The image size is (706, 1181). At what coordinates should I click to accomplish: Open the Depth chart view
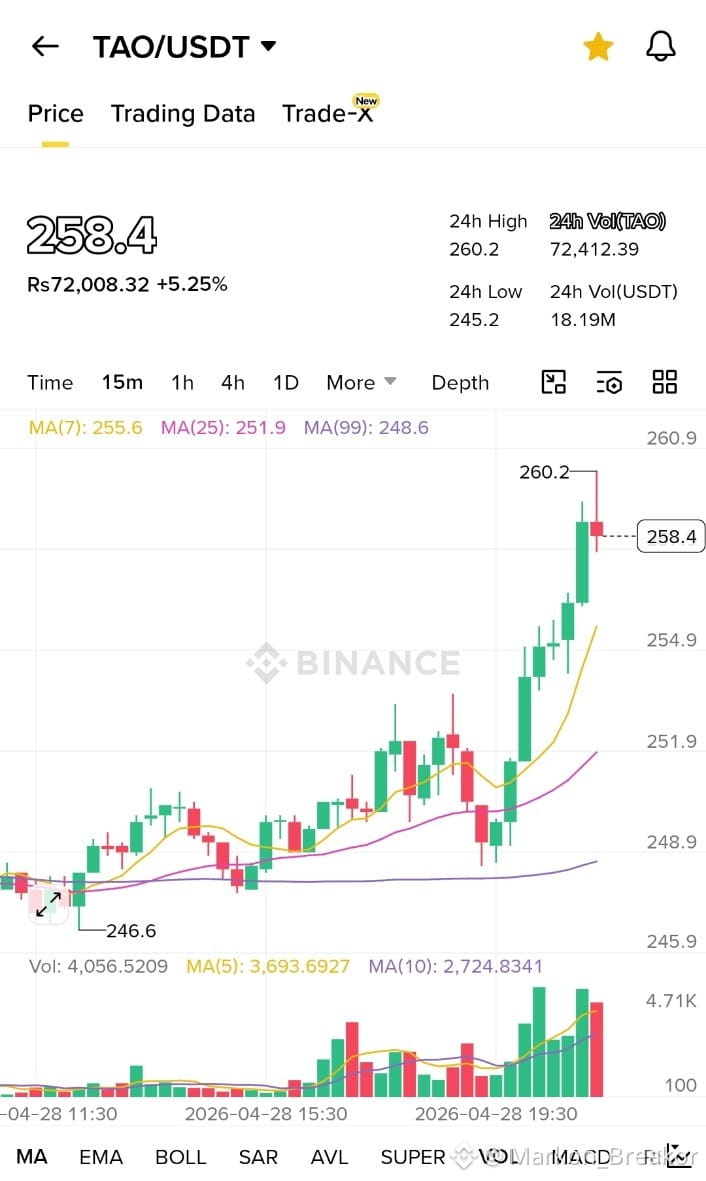460,383
